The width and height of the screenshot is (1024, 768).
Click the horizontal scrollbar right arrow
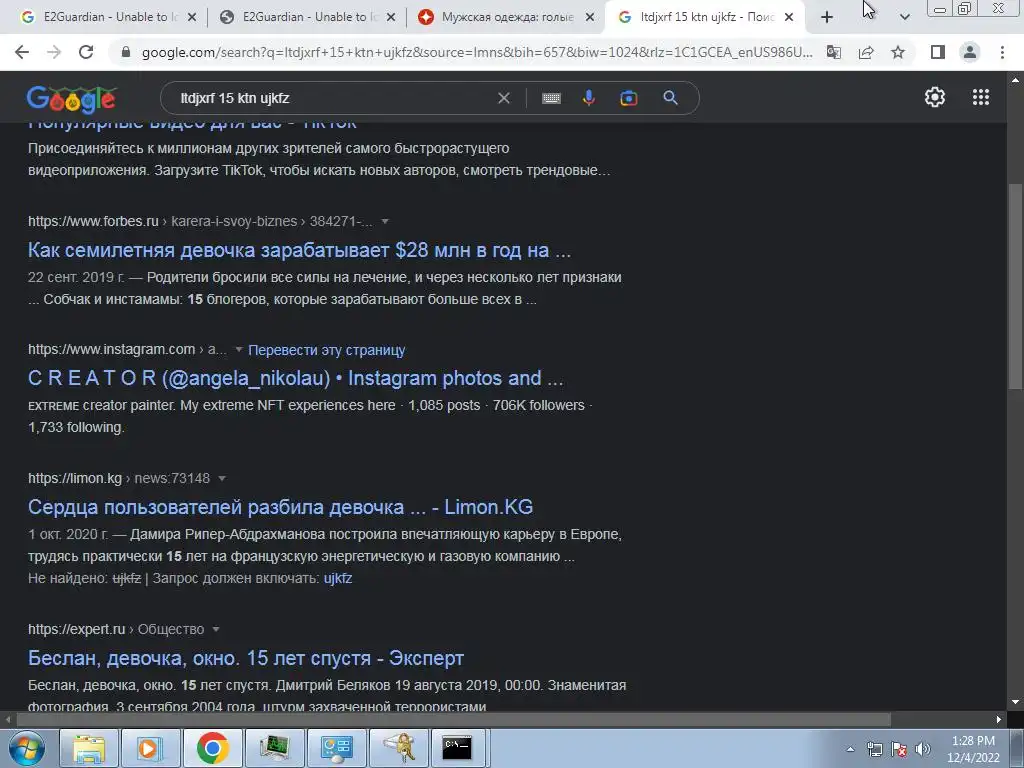[x=999, y=719]
